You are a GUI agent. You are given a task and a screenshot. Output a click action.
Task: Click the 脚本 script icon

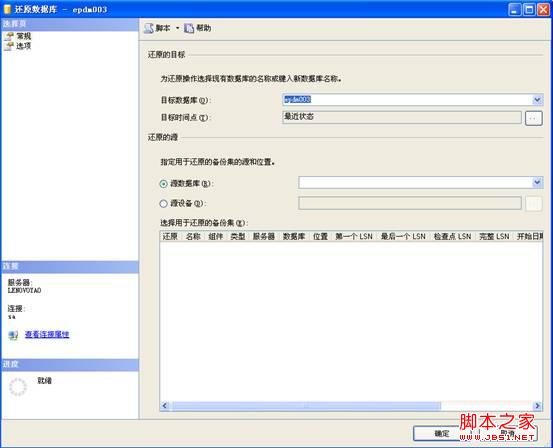pyautogui.click(x=149, y=28)
